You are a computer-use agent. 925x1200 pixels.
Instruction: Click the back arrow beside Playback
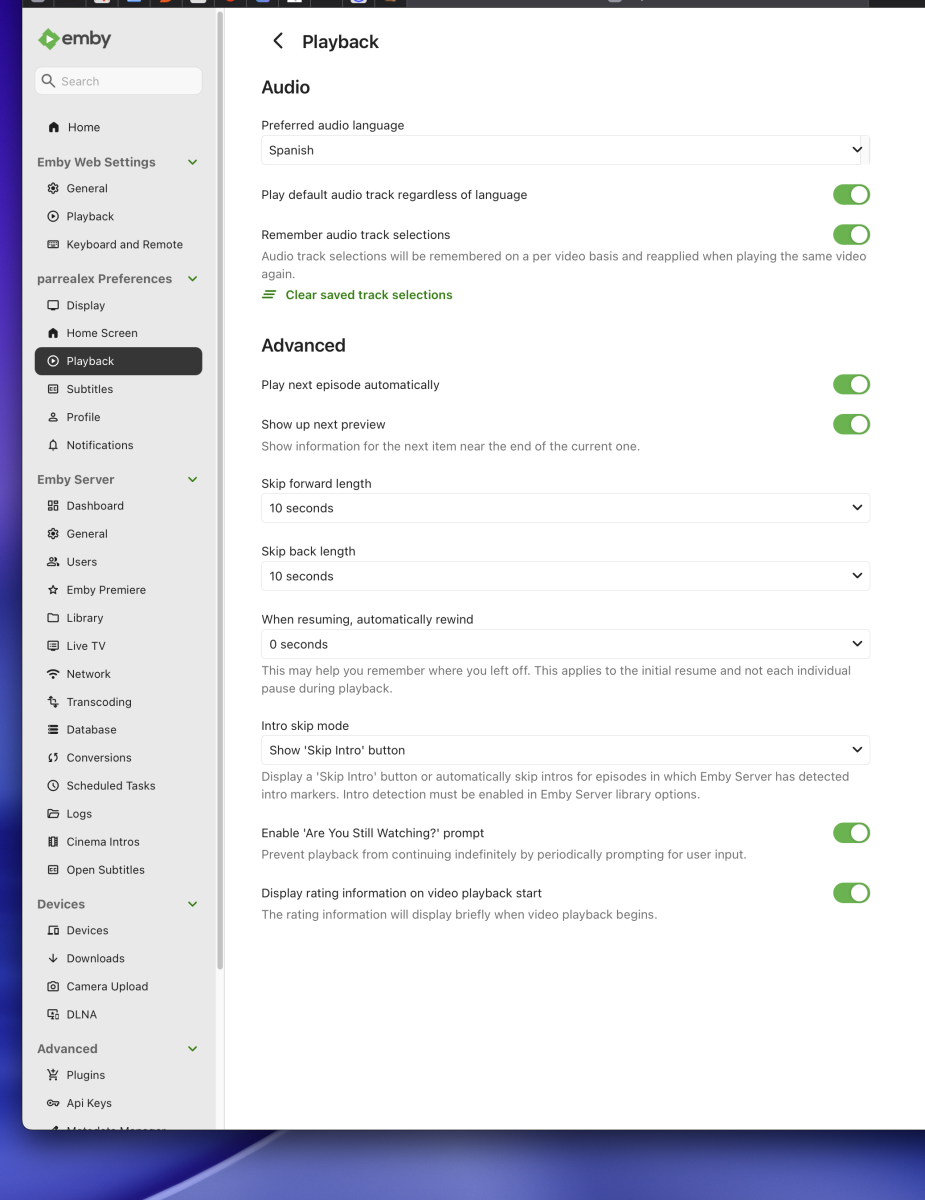coord(278,41)
